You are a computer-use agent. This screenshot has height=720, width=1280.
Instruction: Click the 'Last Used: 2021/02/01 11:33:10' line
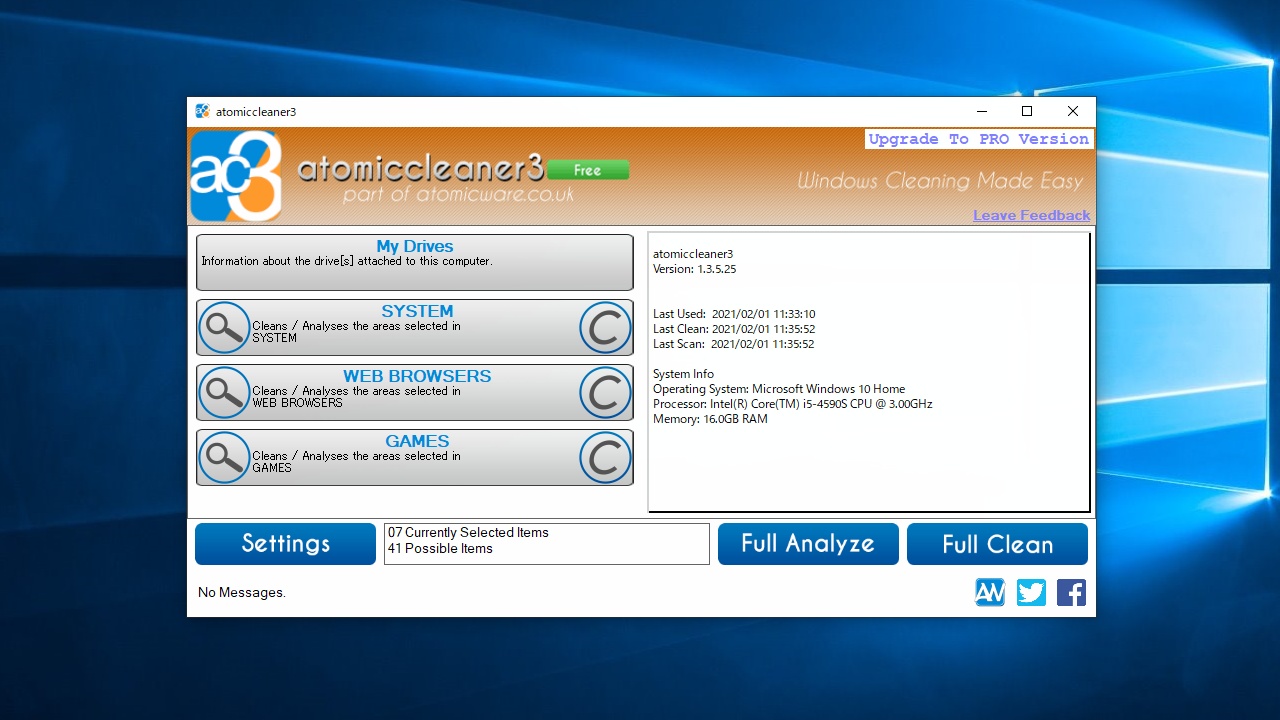734,314
